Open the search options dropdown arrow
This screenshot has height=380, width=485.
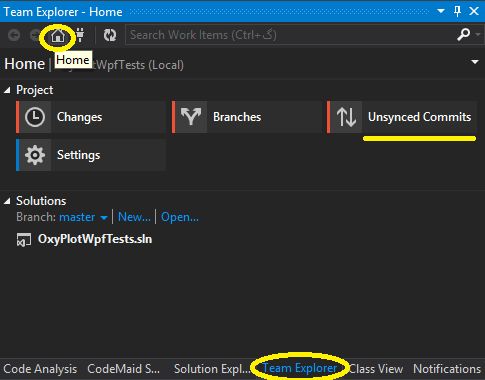tap(478, 34)
